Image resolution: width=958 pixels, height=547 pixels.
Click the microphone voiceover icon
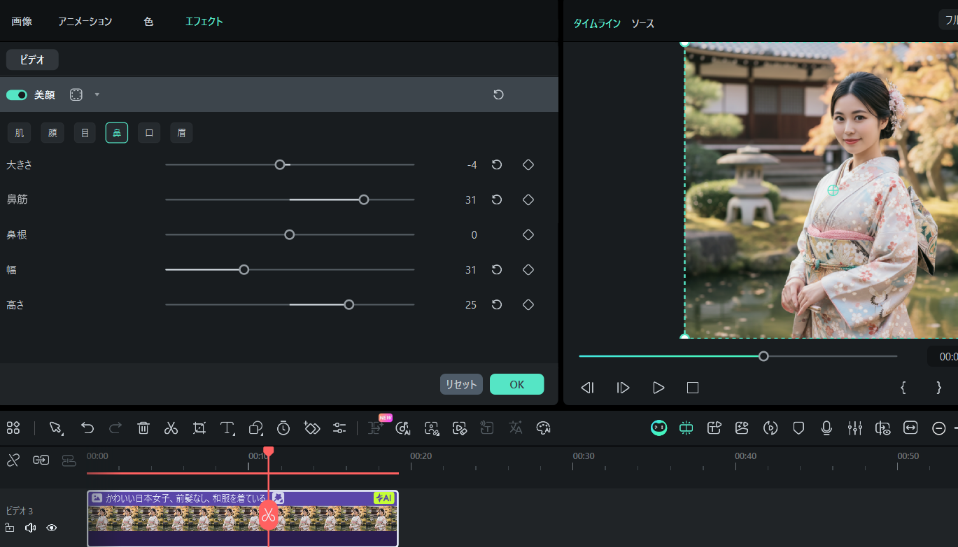pyautogui.click(x=826, y=428)
